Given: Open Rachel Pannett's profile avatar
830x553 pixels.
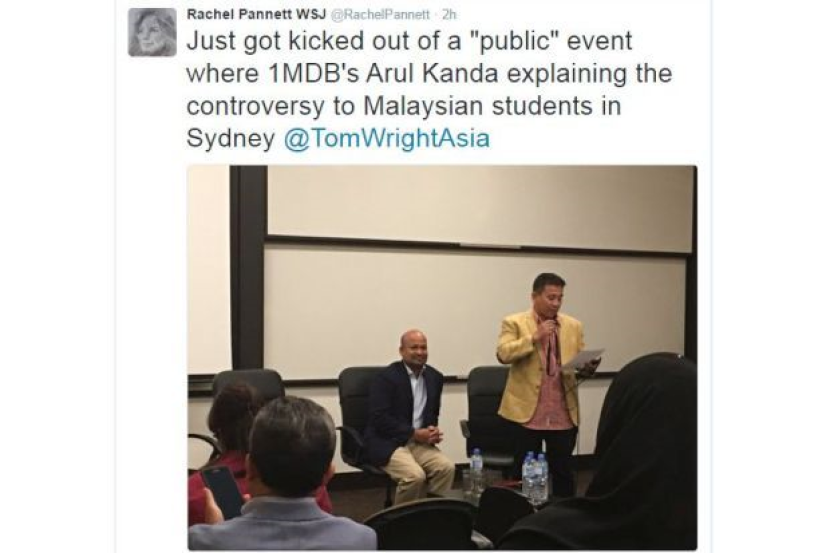Looking at the screenshot, I should click(x=152, y=32).
